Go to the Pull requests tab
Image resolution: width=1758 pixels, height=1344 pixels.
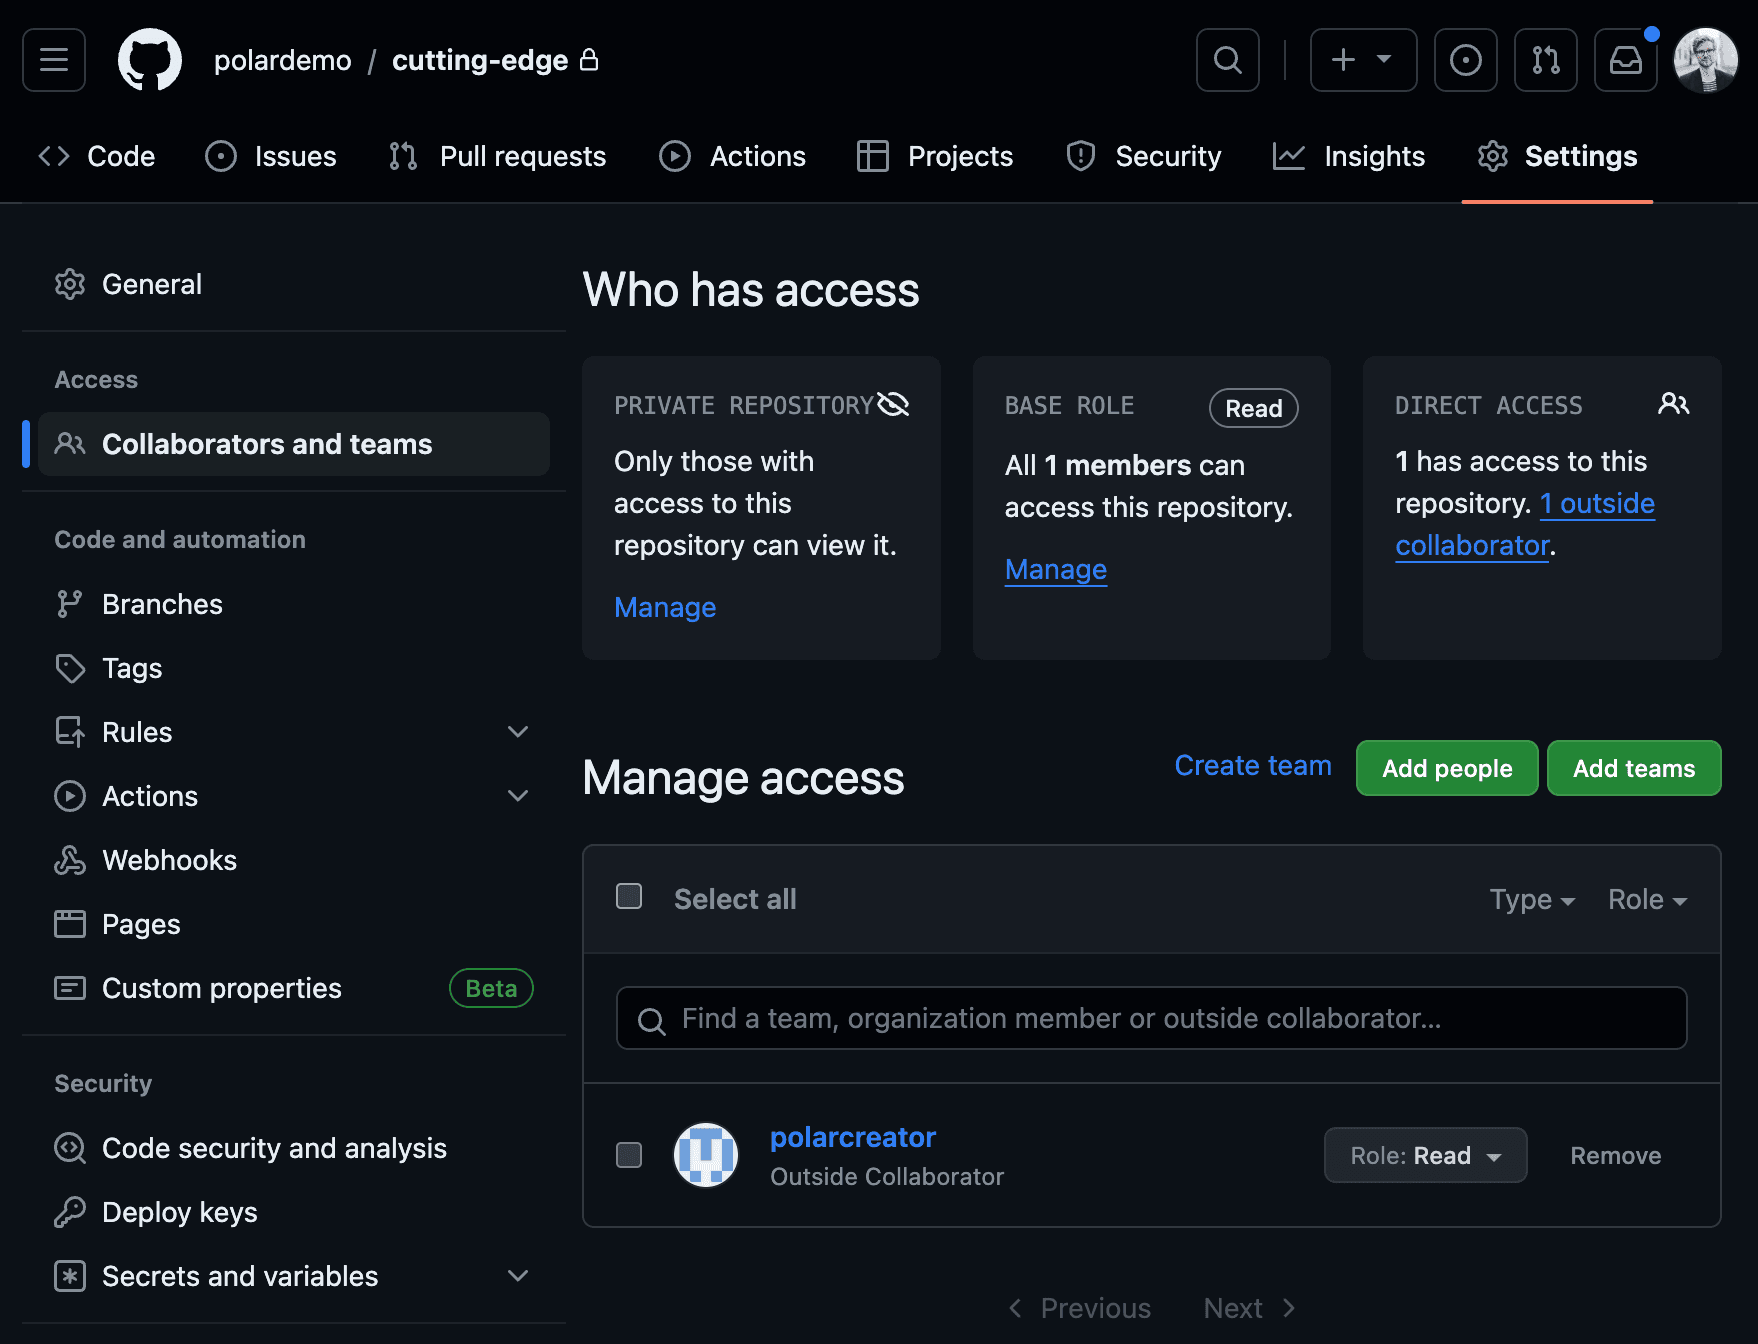pos(498,156)
